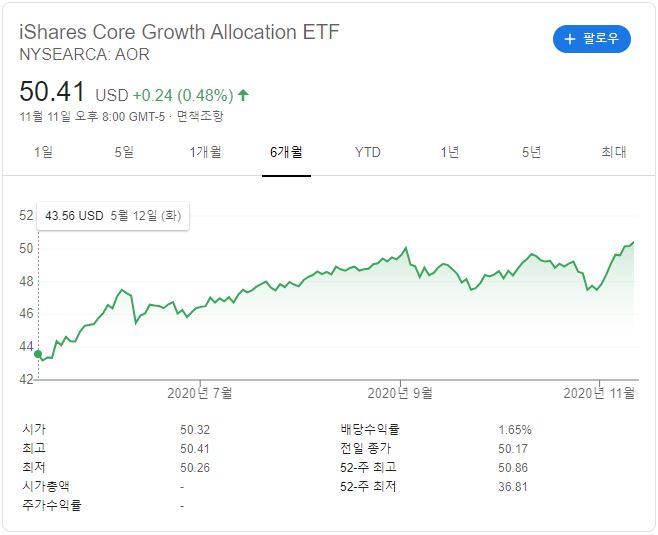Click the 2020년 7월 axis label
The image size is (658, 535).
click(x=202, y=393)
